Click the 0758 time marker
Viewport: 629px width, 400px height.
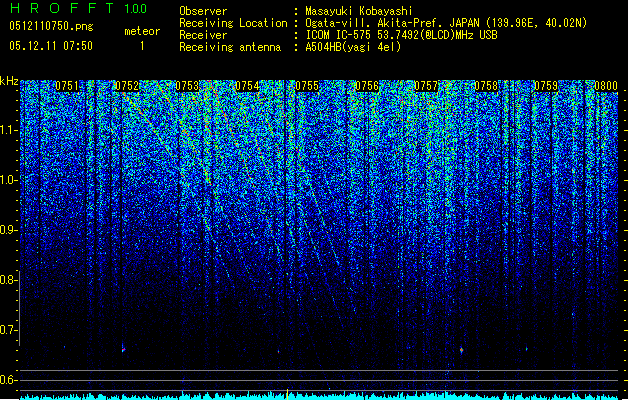486,86
